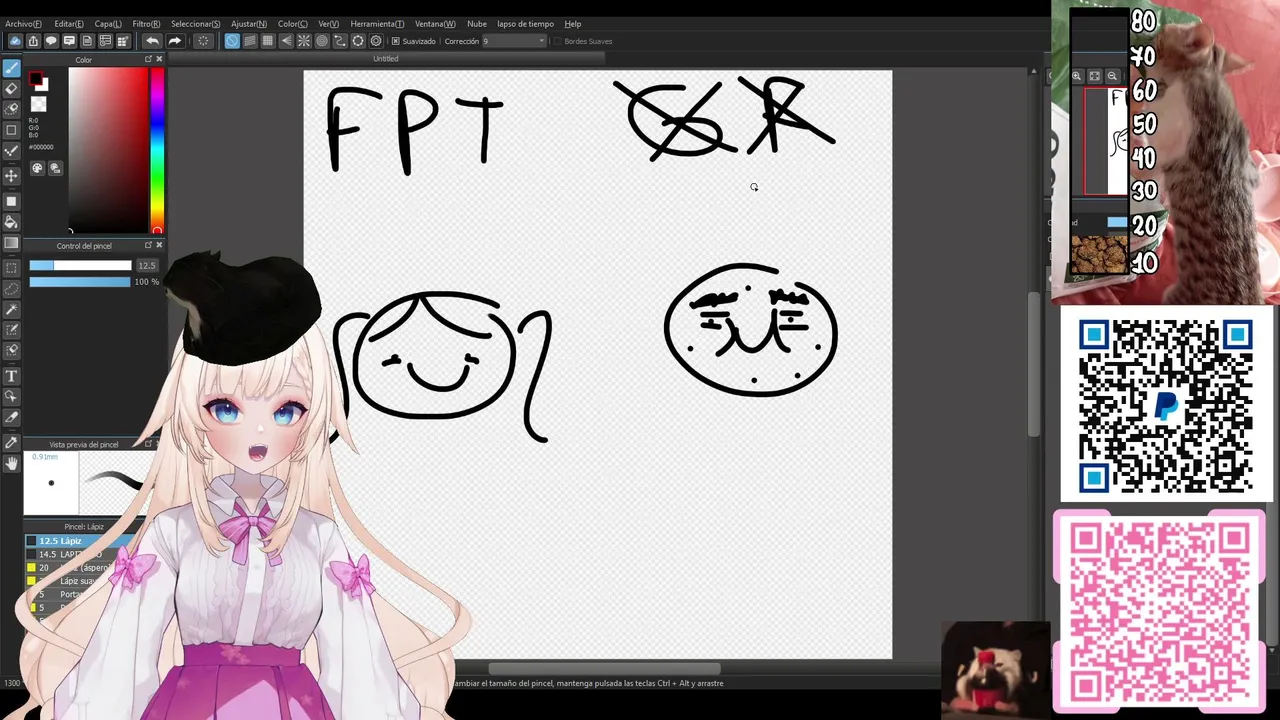The image size is (1280, 720).
Task: Click the transparent color swatch
Action: coord(38,104)
